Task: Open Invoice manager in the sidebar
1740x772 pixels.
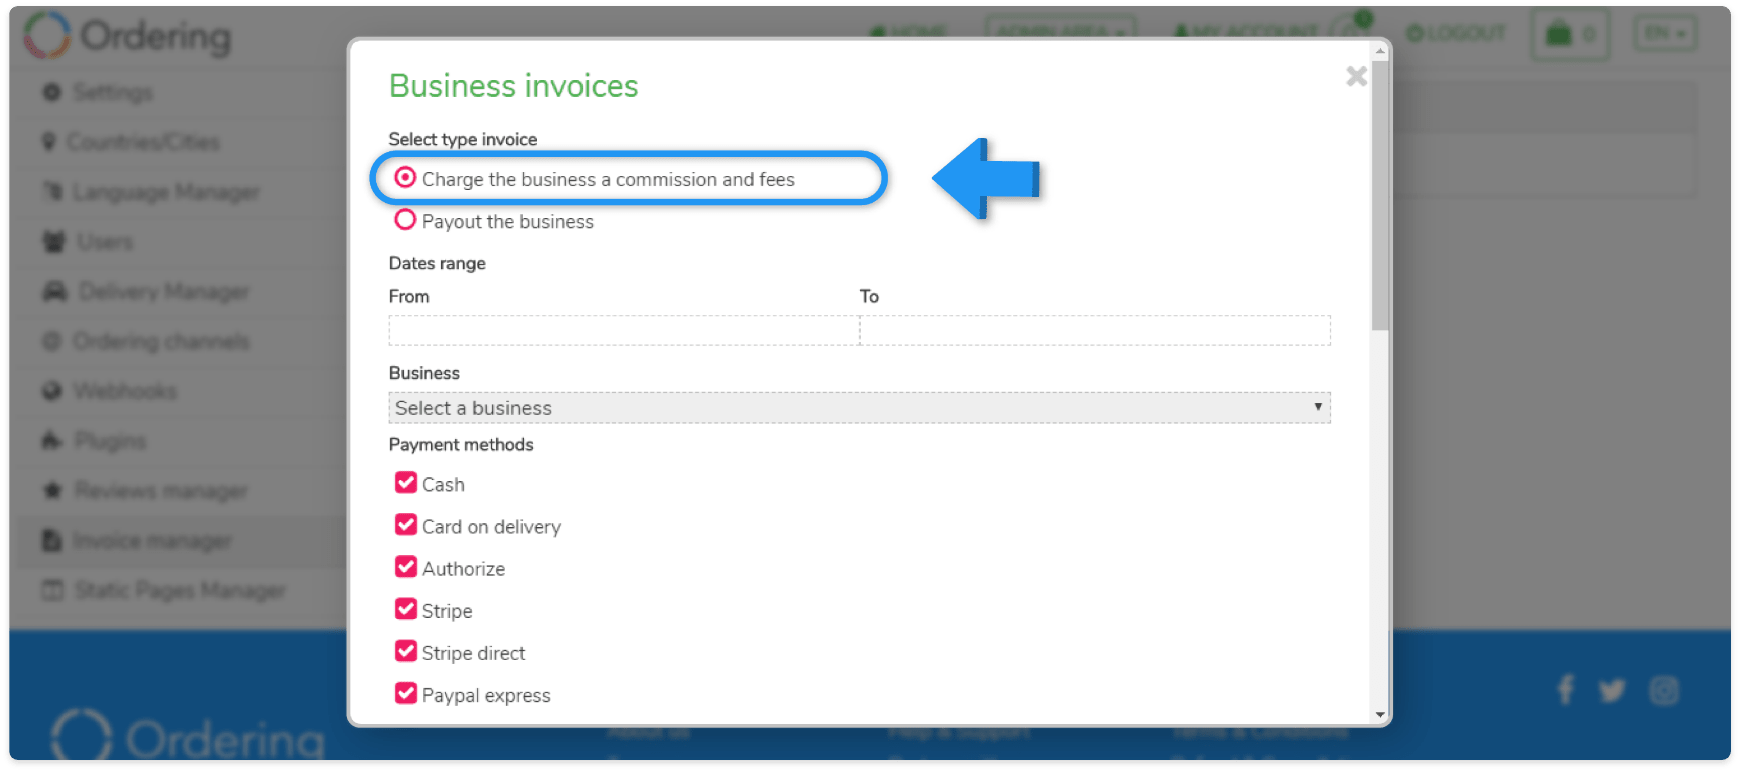Action: 152,541
